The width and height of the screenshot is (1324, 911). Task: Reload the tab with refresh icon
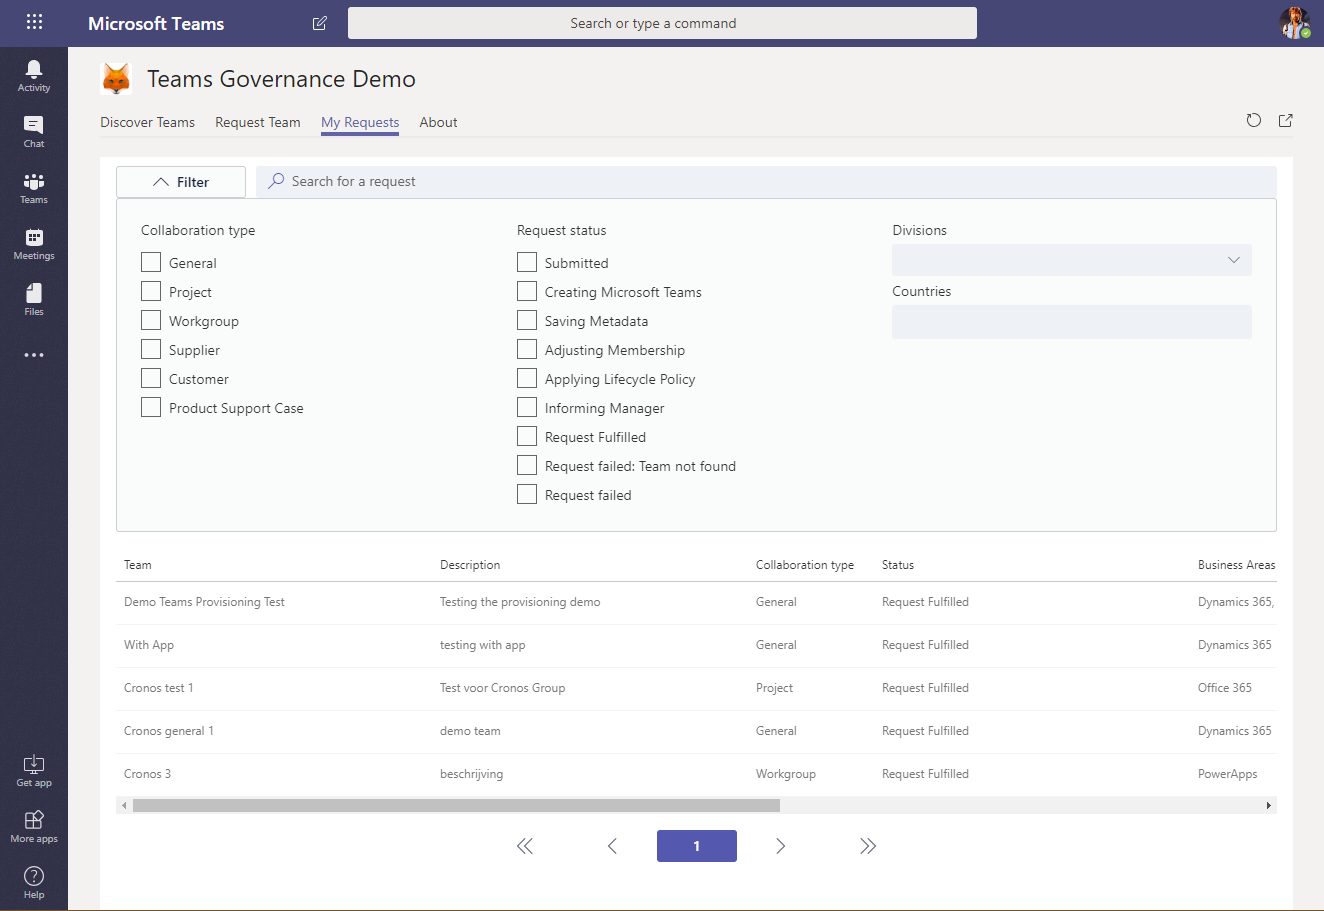pos(1254,121)
